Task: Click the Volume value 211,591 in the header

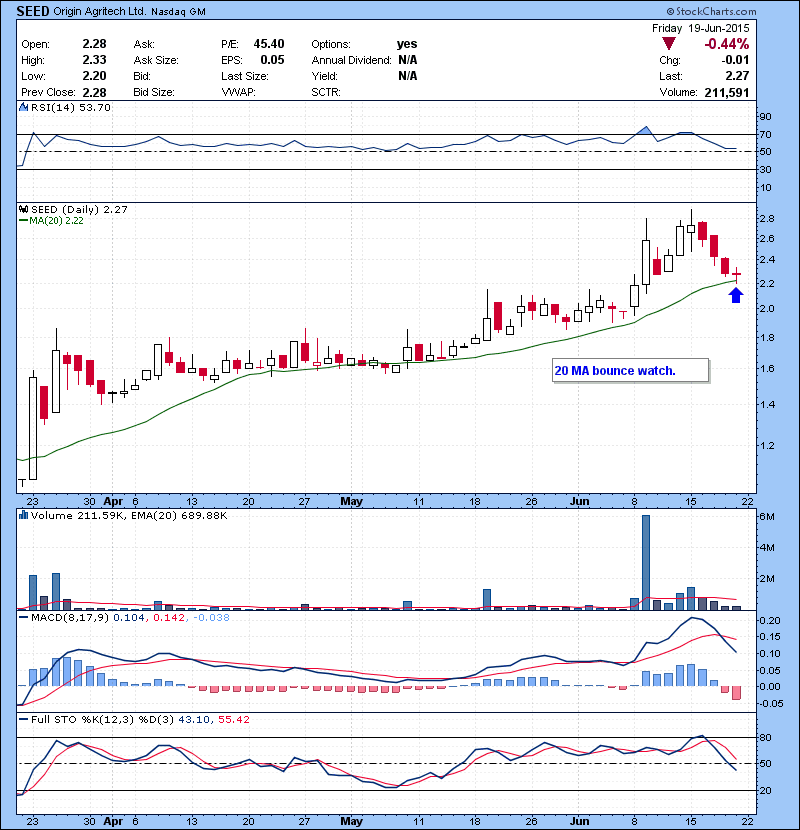Action: click(726, 93)
